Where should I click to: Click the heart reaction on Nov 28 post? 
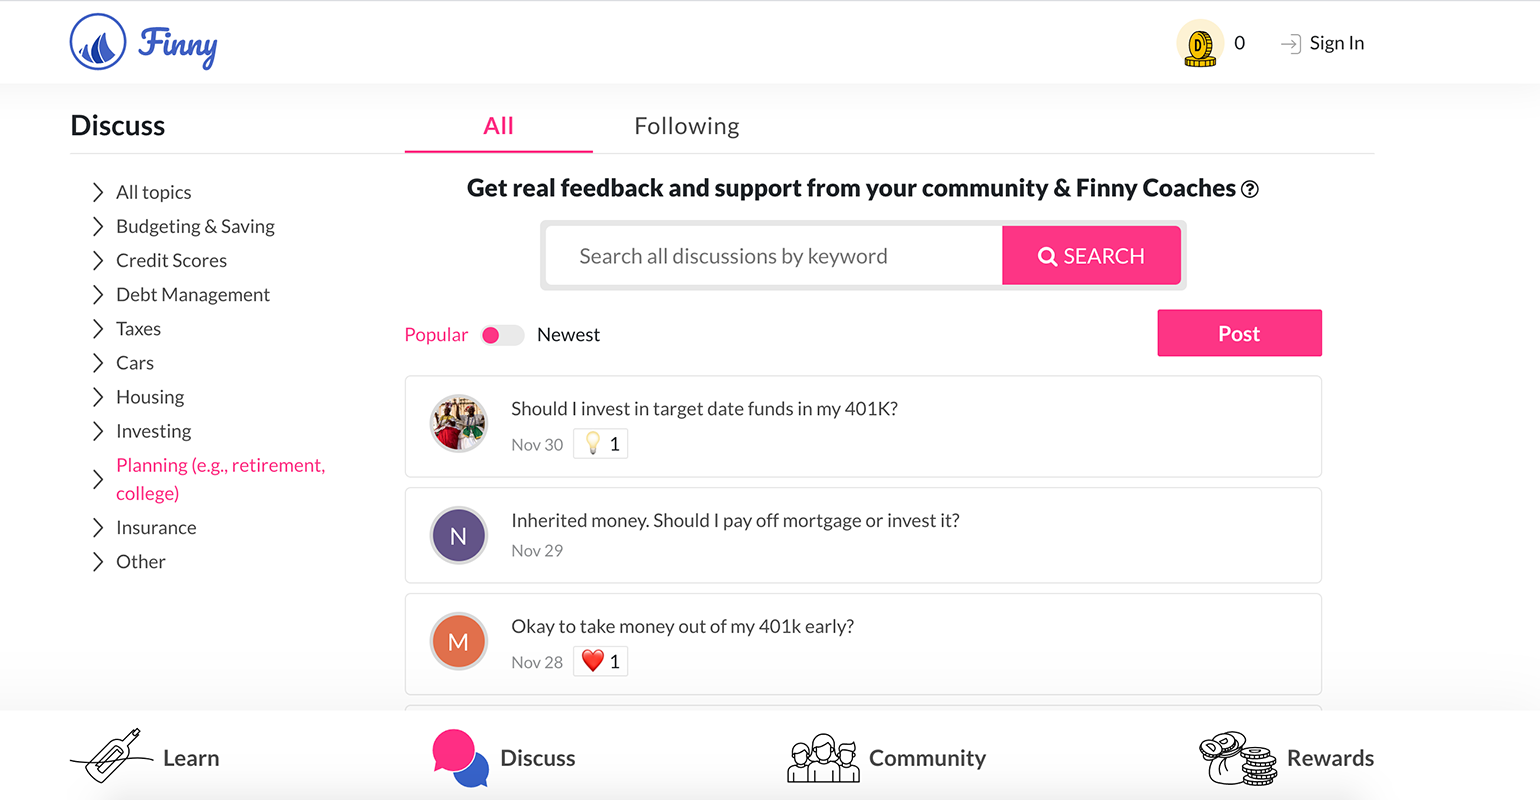(593, 661)
